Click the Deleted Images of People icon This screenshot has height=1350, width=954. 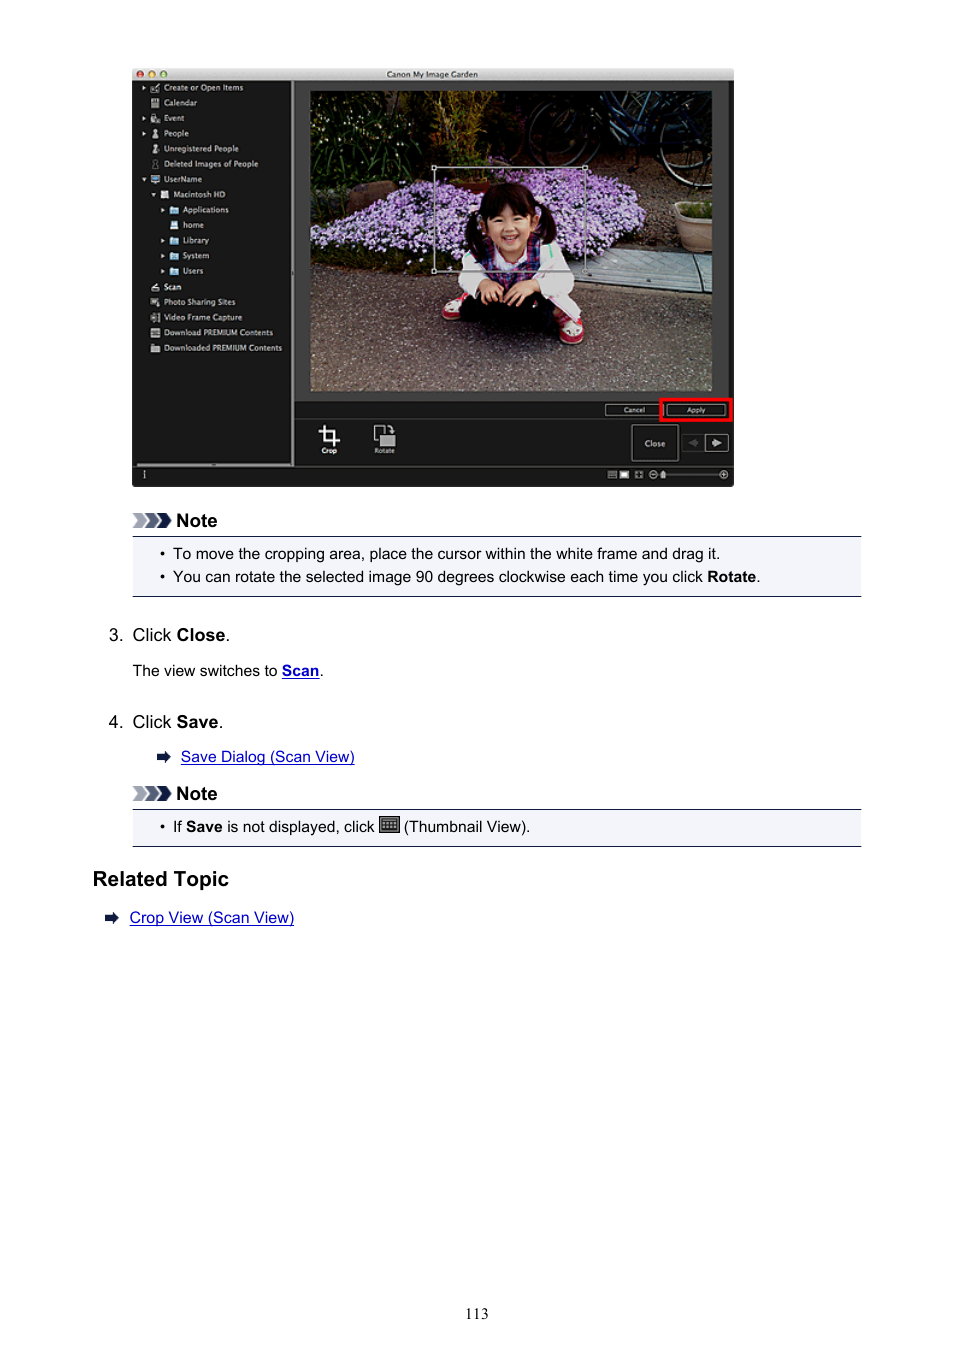(155, 164)
